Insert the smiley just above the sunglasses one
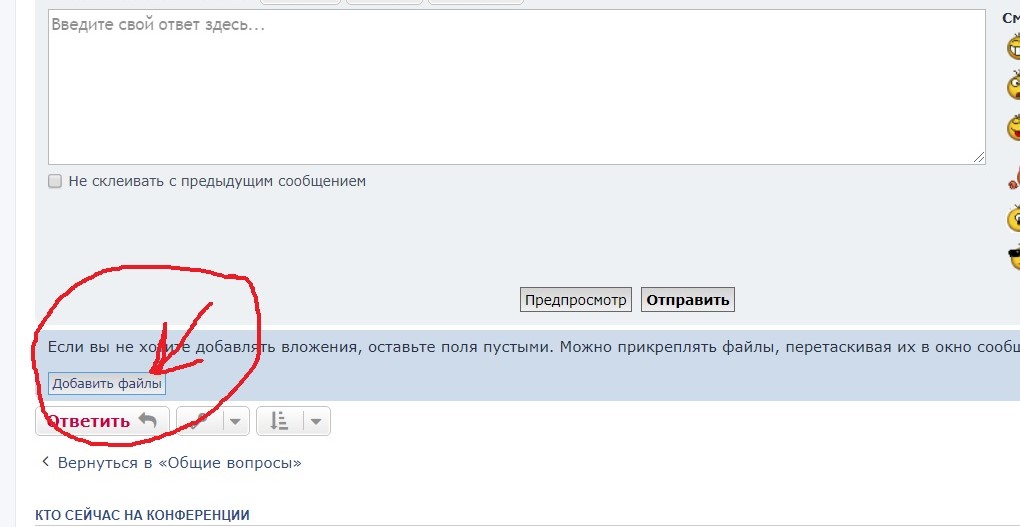This screenshot has width=1020, height=527. pyautogui.click(x=1012, y=217)
